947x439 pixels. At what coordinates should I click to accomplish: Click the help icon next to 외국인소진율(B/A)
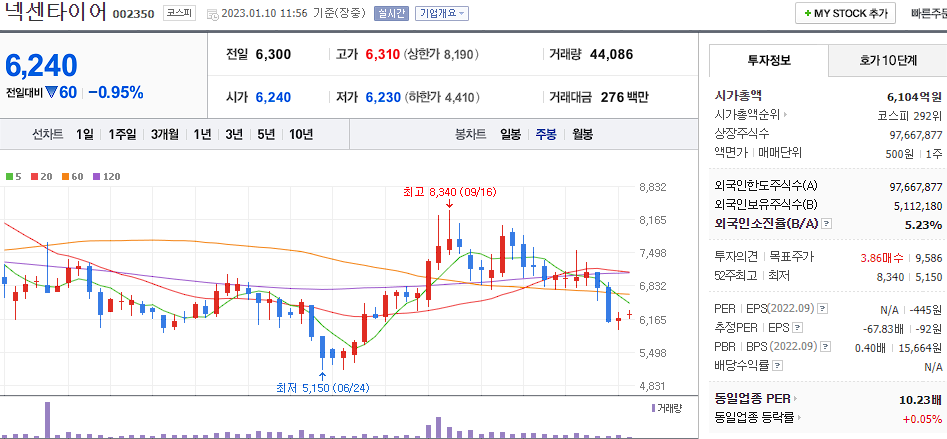click(827, 224)
